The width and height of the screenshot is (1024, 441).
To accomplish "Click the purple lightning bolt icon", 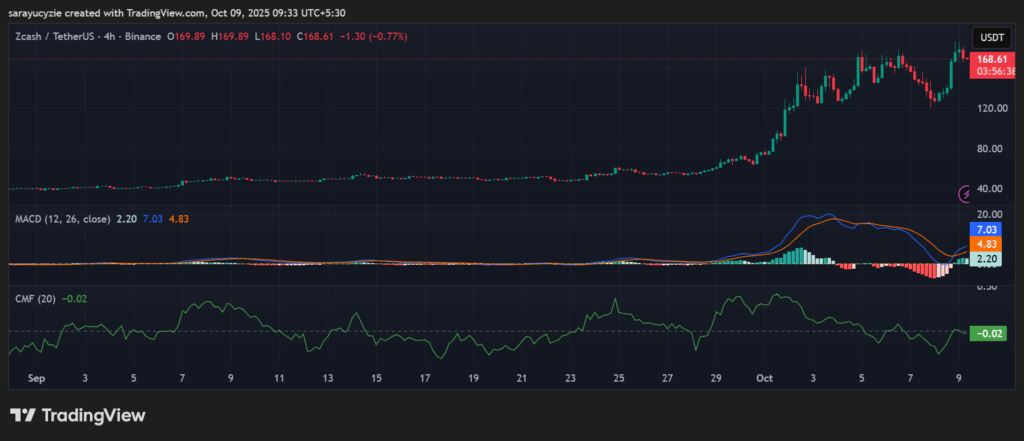I will click(x=966, y=193).
